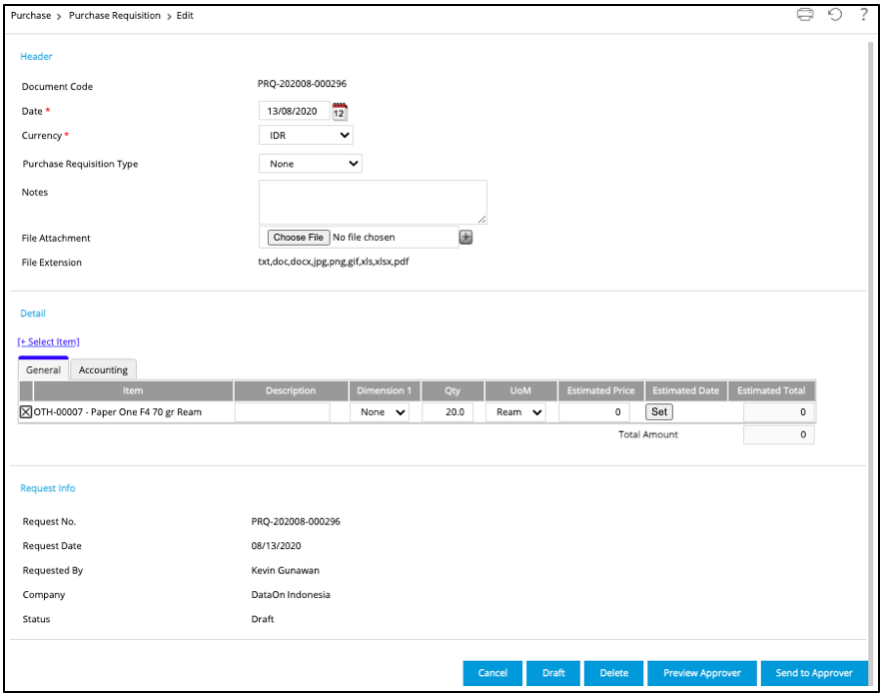The image size is (884, 696).
Task: Click the file extension list text
Action: coord(334,261)
